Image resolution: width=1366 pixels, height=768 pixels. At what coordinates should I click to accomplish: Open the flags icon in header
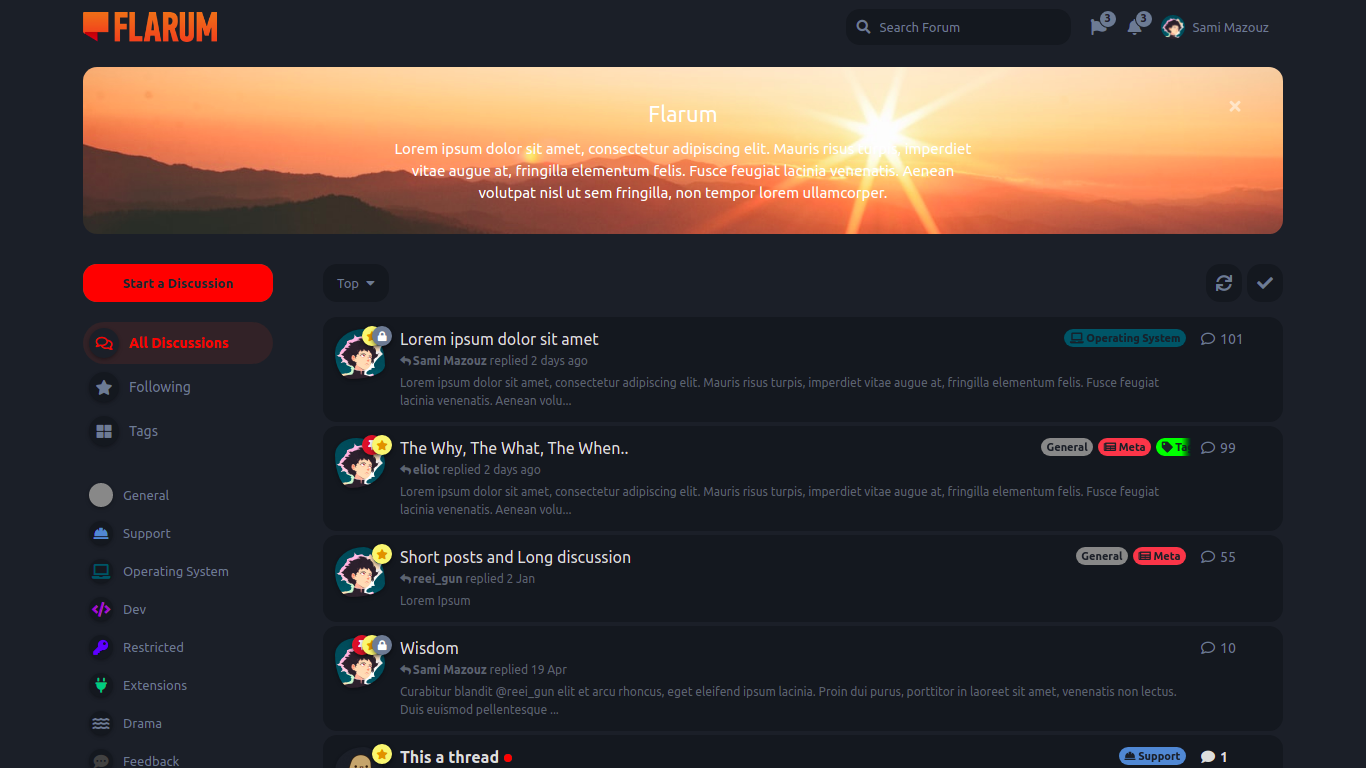pyautogui.click(x=1100, y=27)
